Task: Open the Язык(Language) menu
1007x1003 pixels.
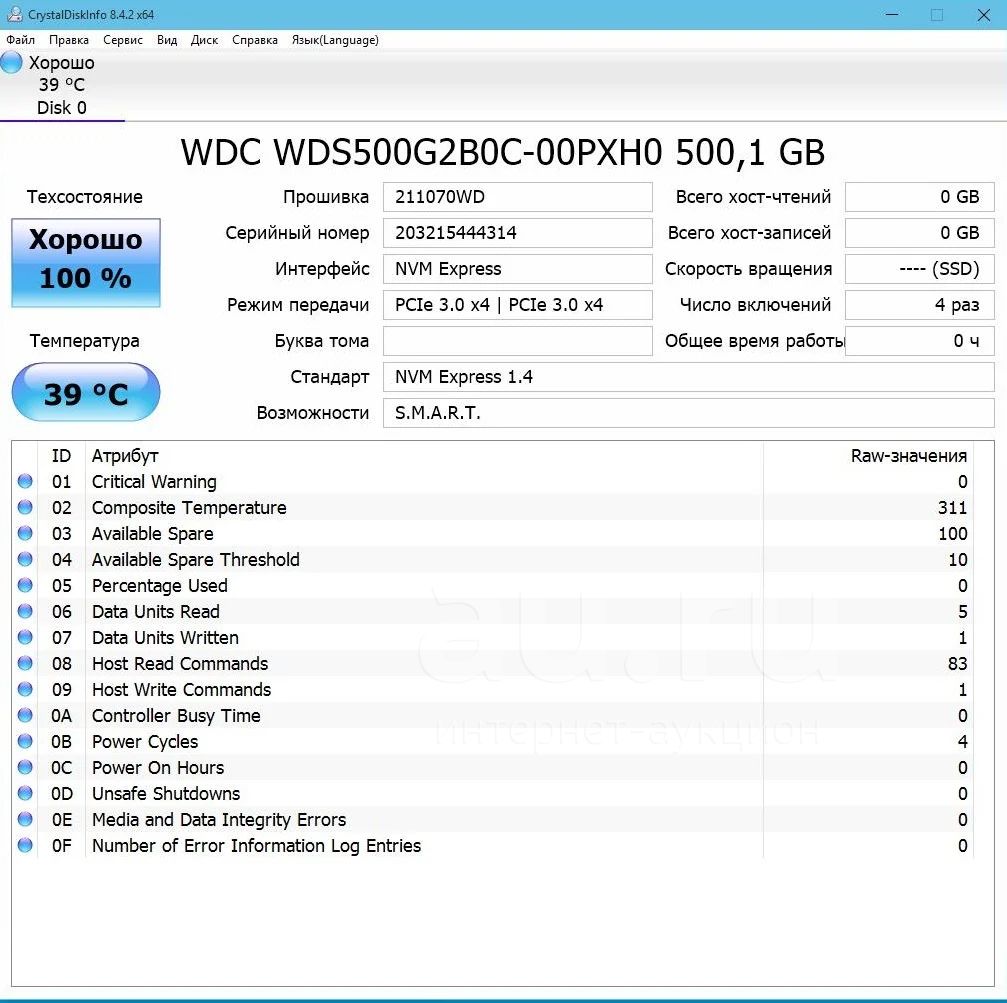Action: click(x=335, y=40)
